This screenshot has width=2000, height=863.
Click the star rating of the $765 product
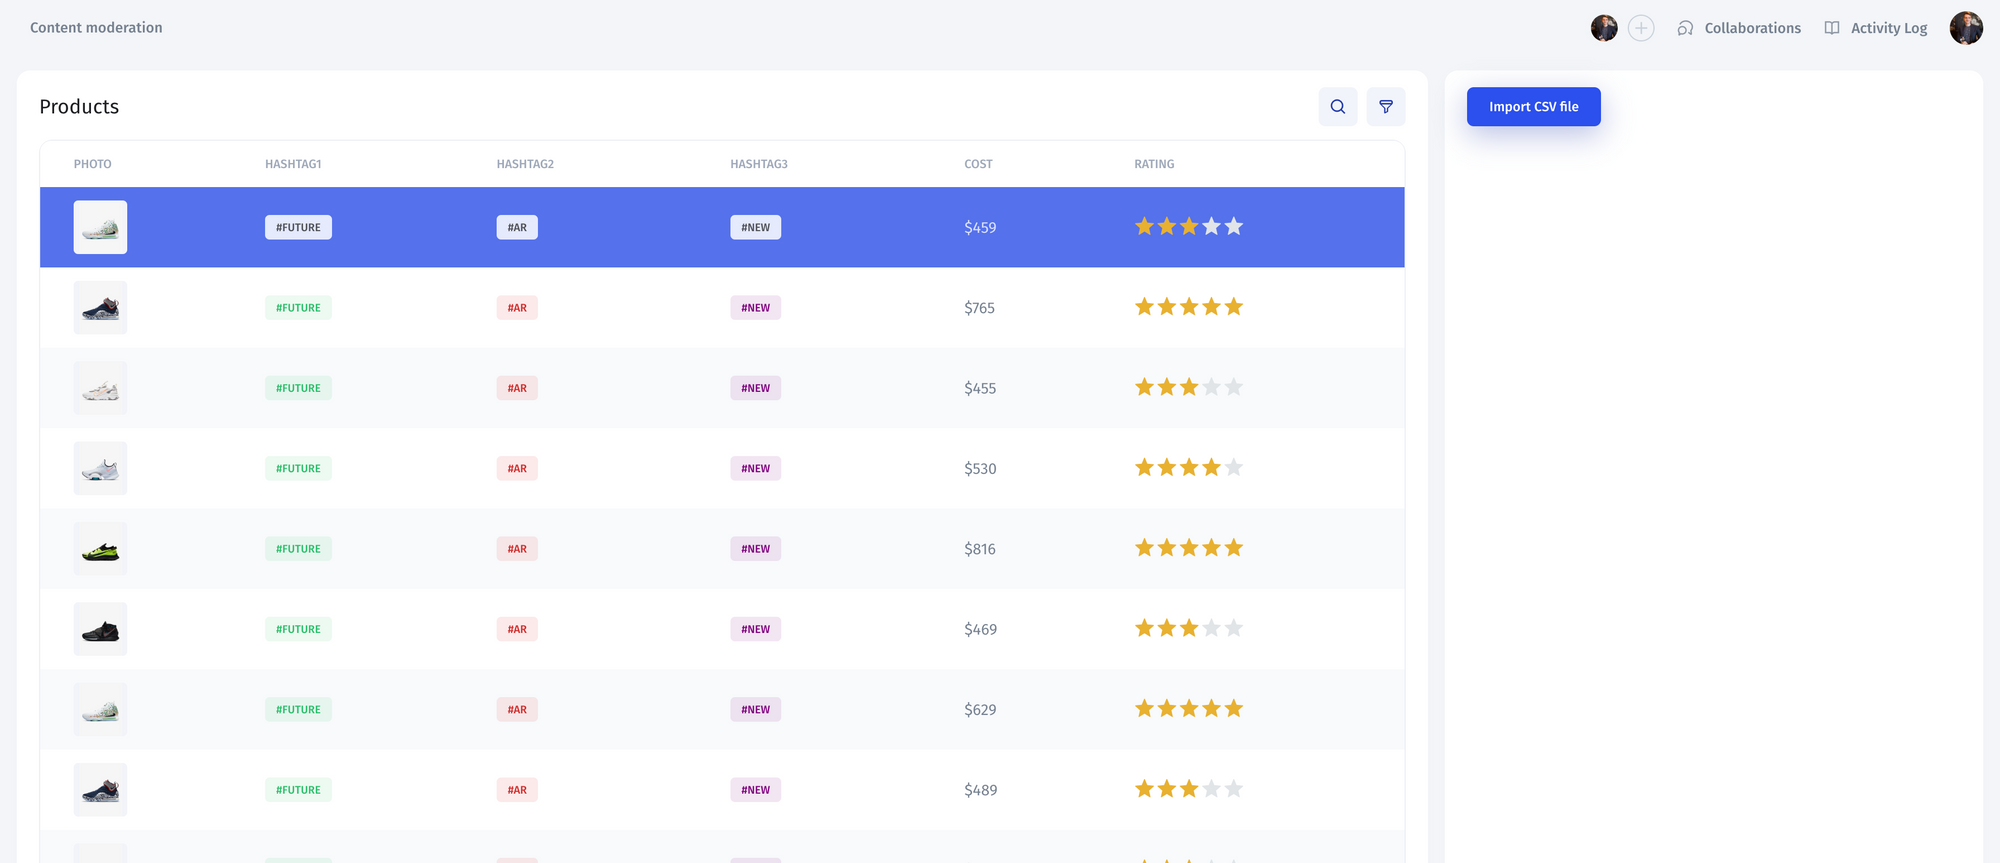(x=1188, y=307)
